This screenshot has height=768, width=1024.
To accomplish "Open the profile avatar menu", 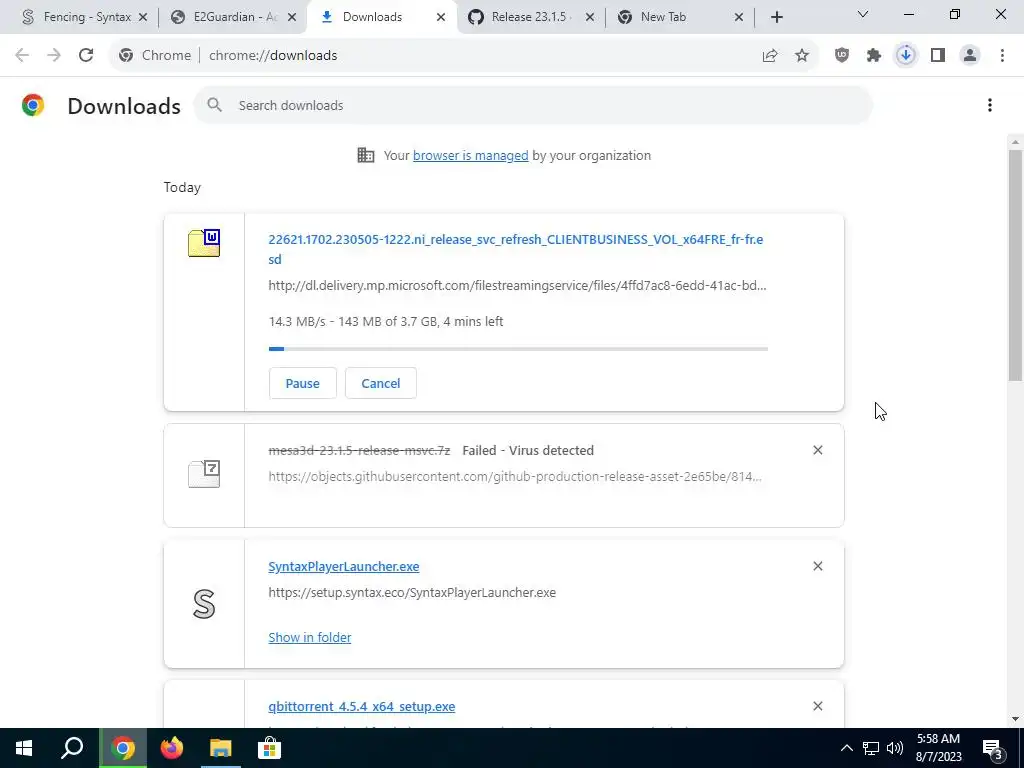I will [970, 56].
